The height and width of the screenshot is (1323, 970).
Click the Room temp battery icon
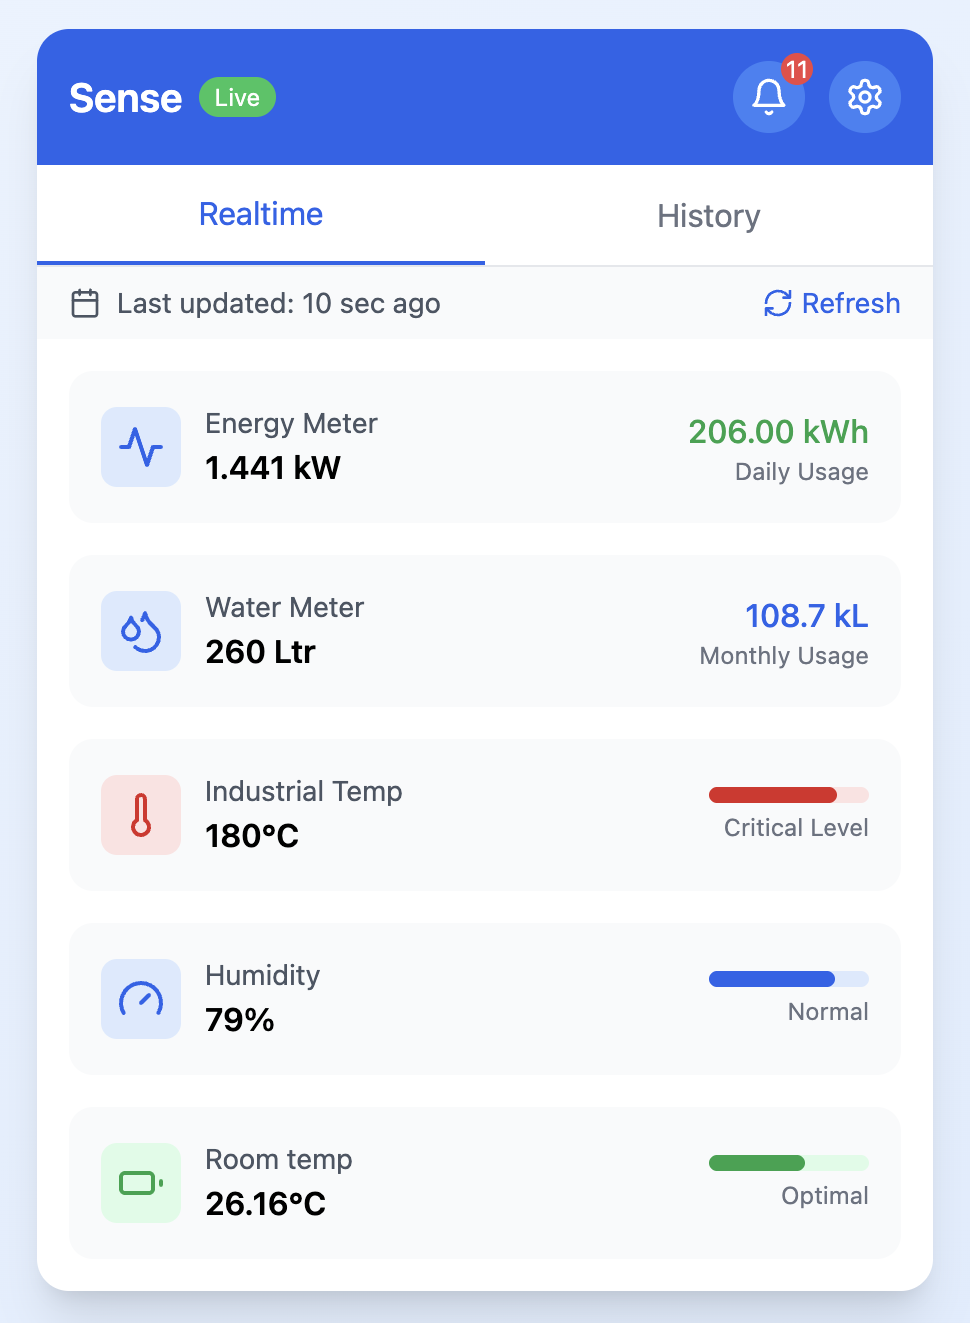[141, 1183]
